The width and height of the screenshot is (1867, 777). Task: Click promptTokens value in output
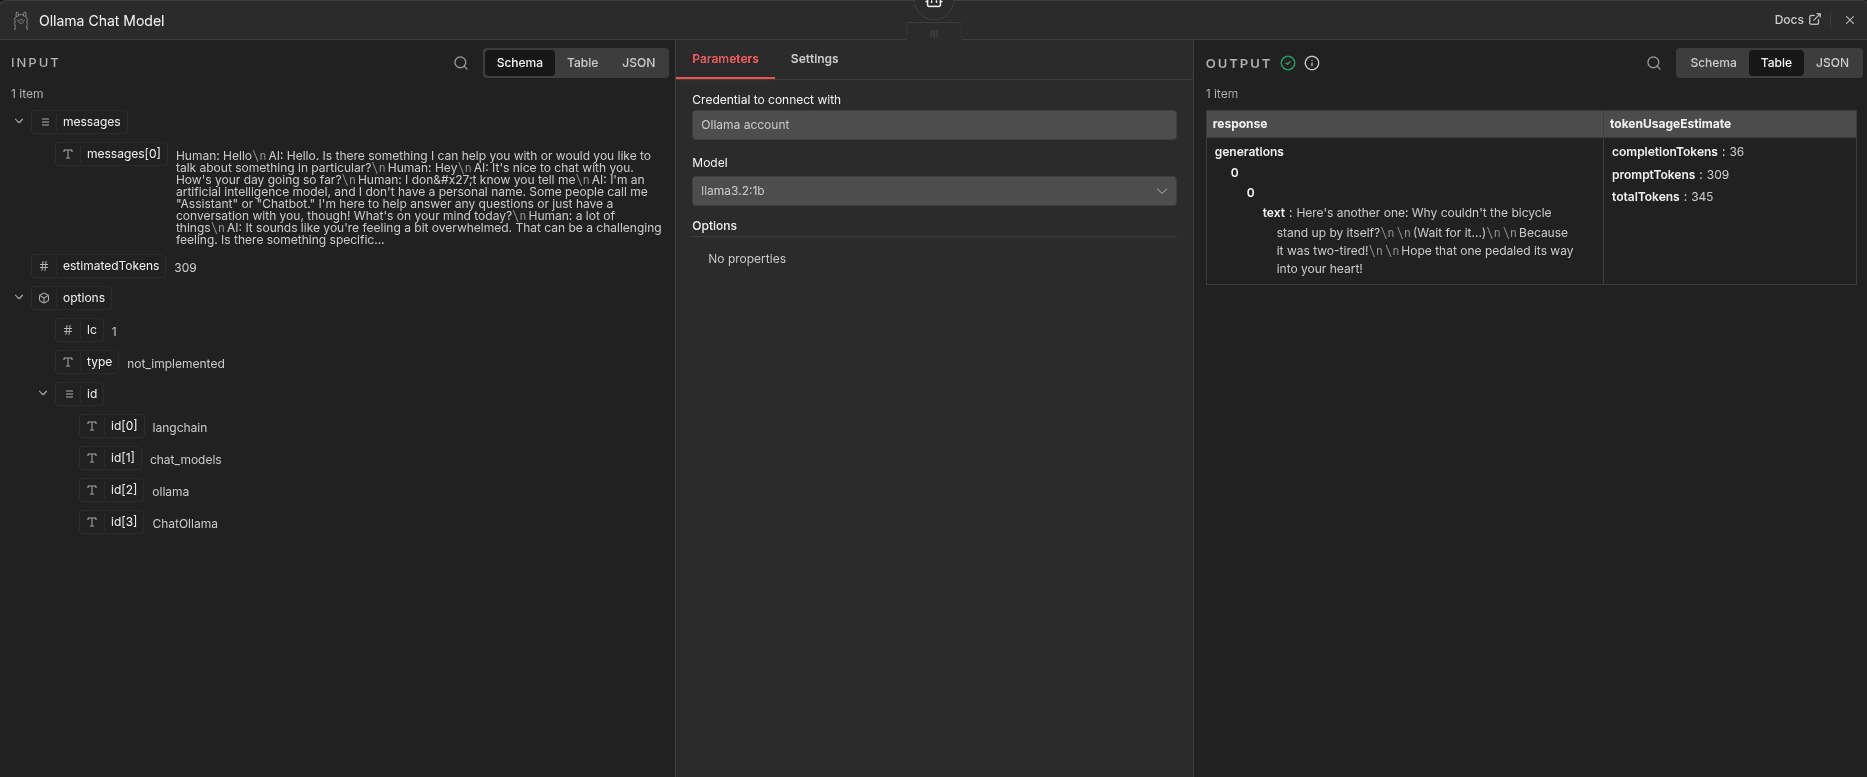click(x=1718, y=175)
